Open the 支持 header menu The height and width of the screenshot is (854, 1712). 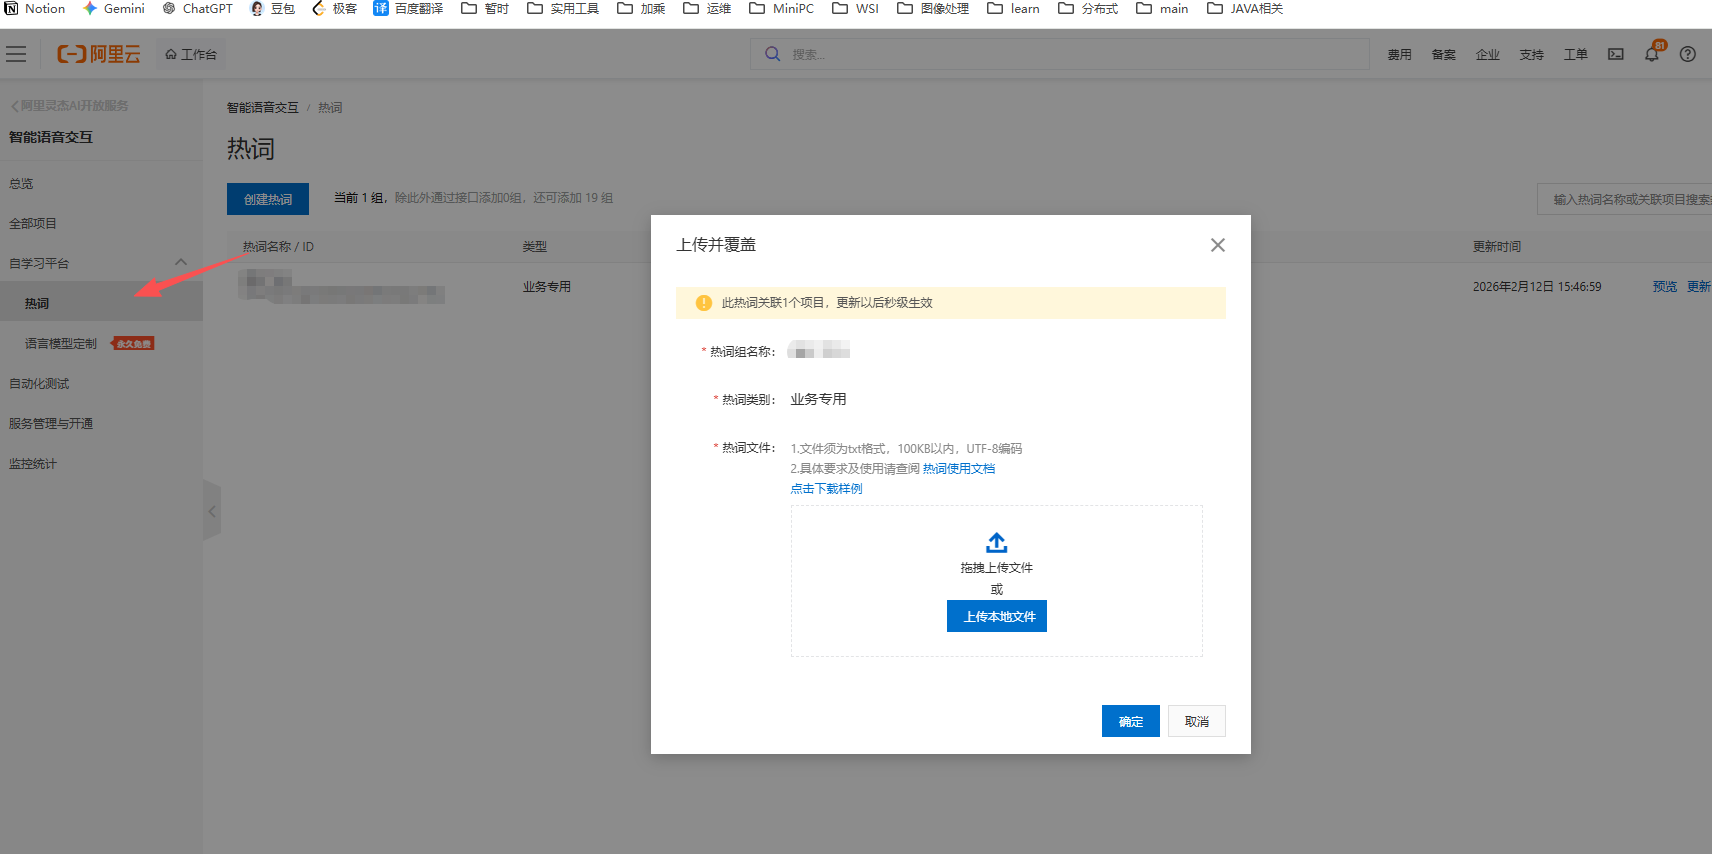pos(1531,55)
